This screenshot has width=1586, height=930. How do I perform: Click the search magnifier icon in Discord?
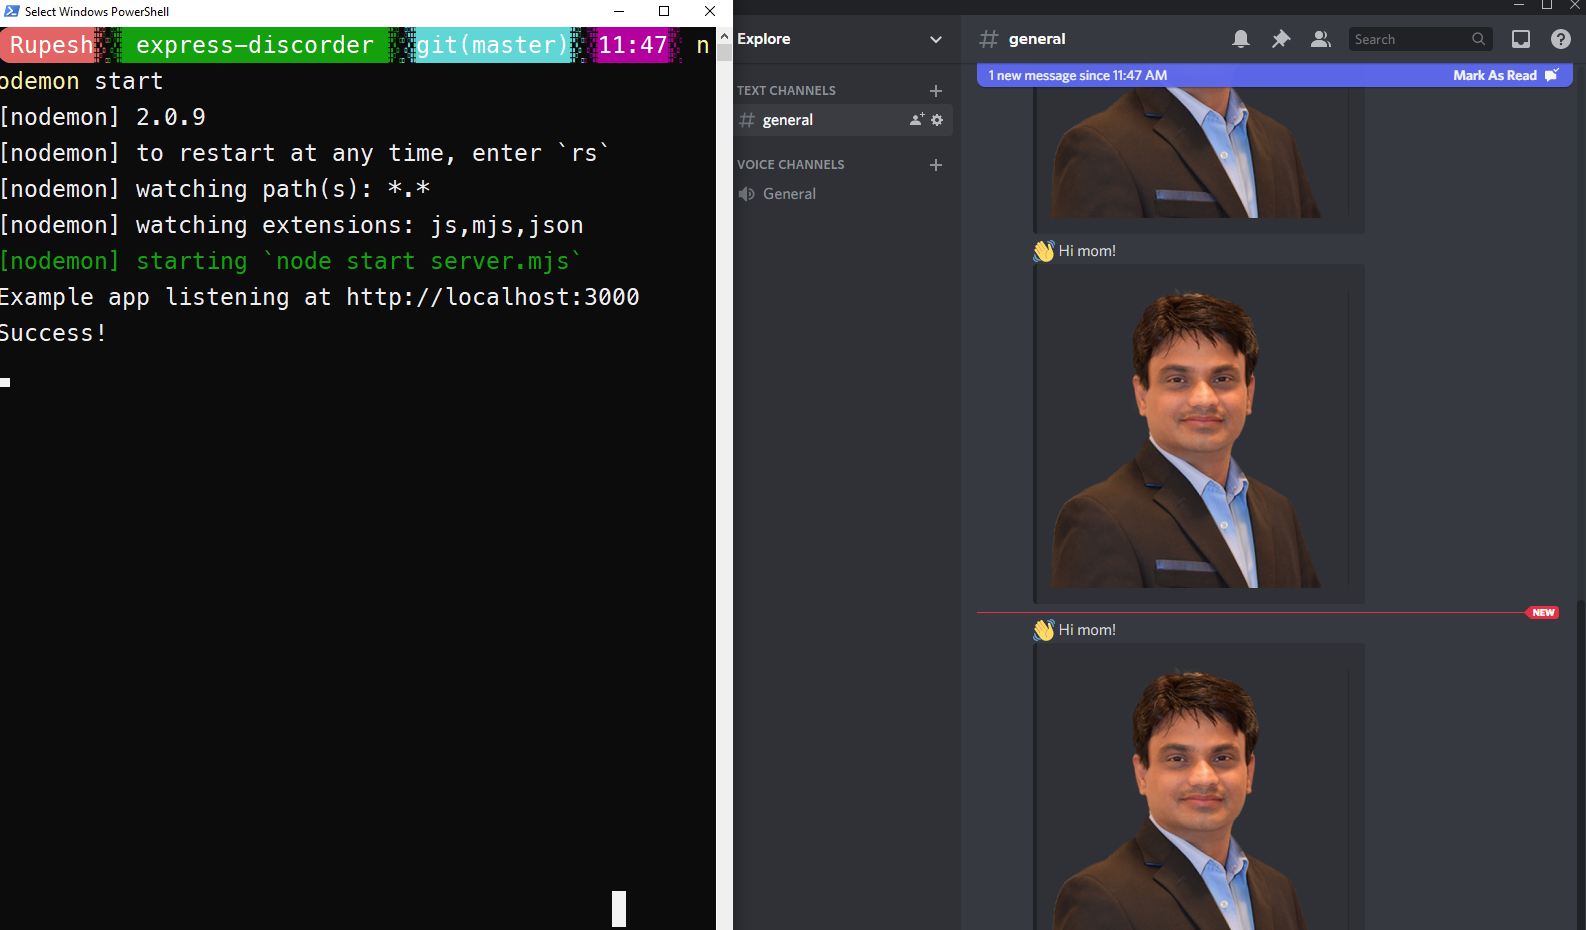tap(1478, 39)
